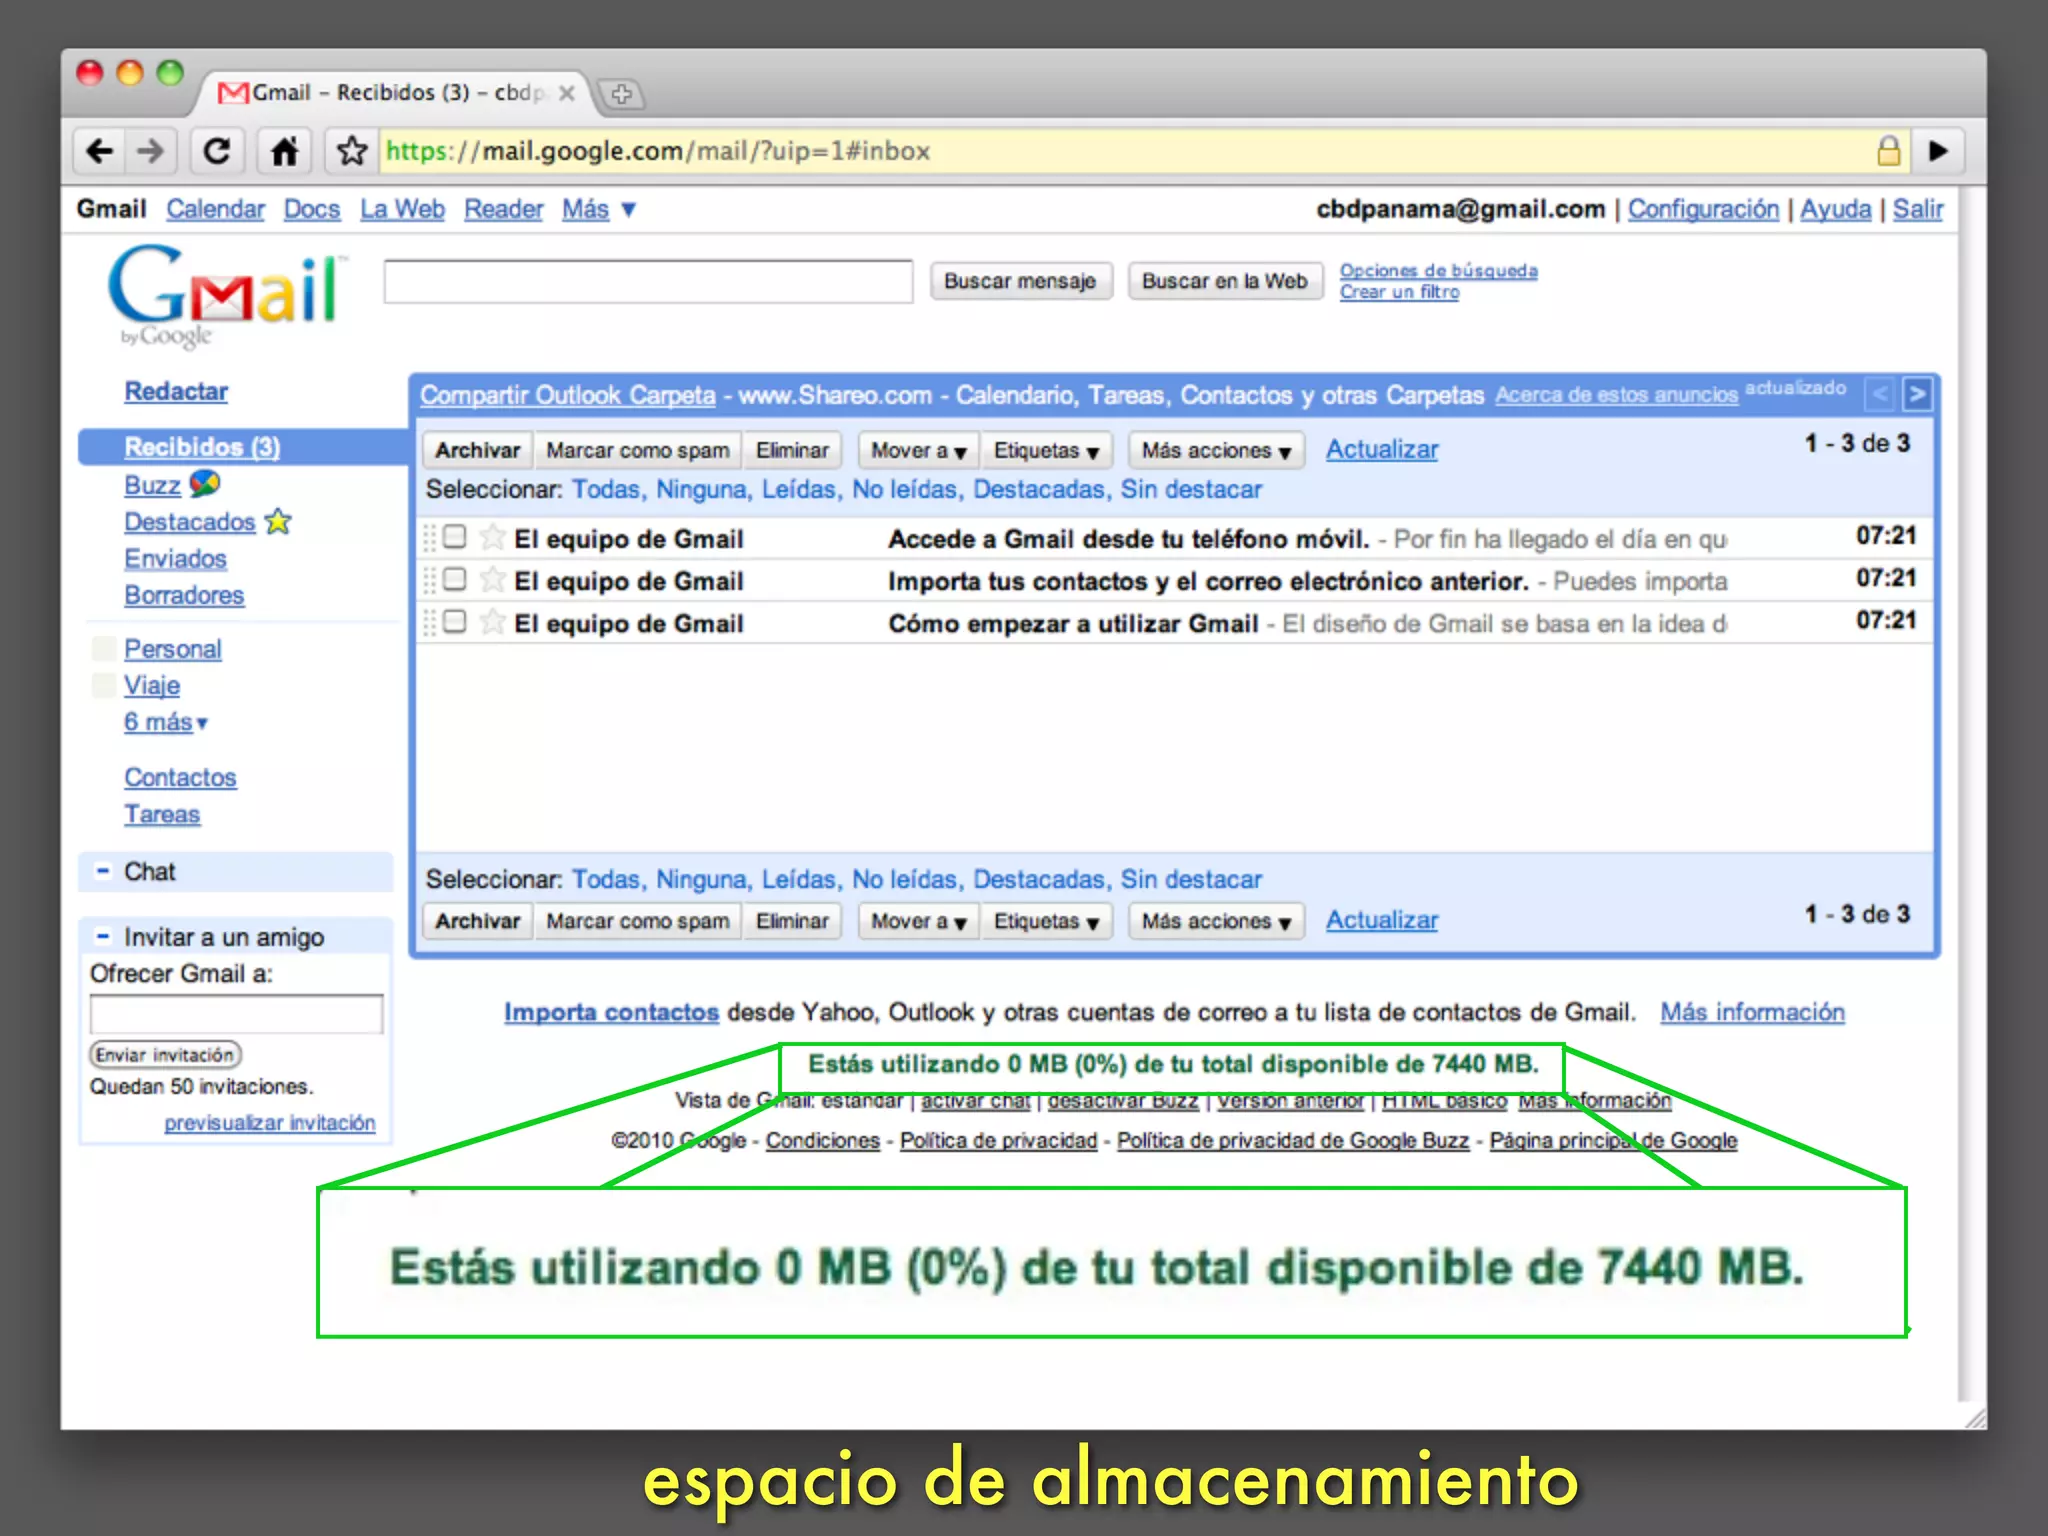Open the Tareas link
The width and height of the screenshot is (2048, 1536).
coord(162,814)
